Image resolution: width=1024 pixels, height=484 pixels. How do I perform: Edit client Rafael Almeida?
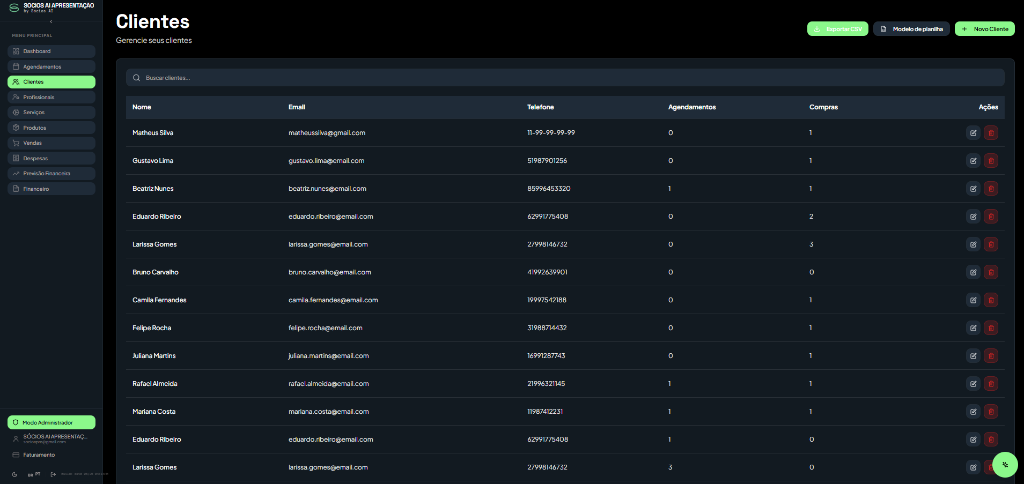point(973,384)
